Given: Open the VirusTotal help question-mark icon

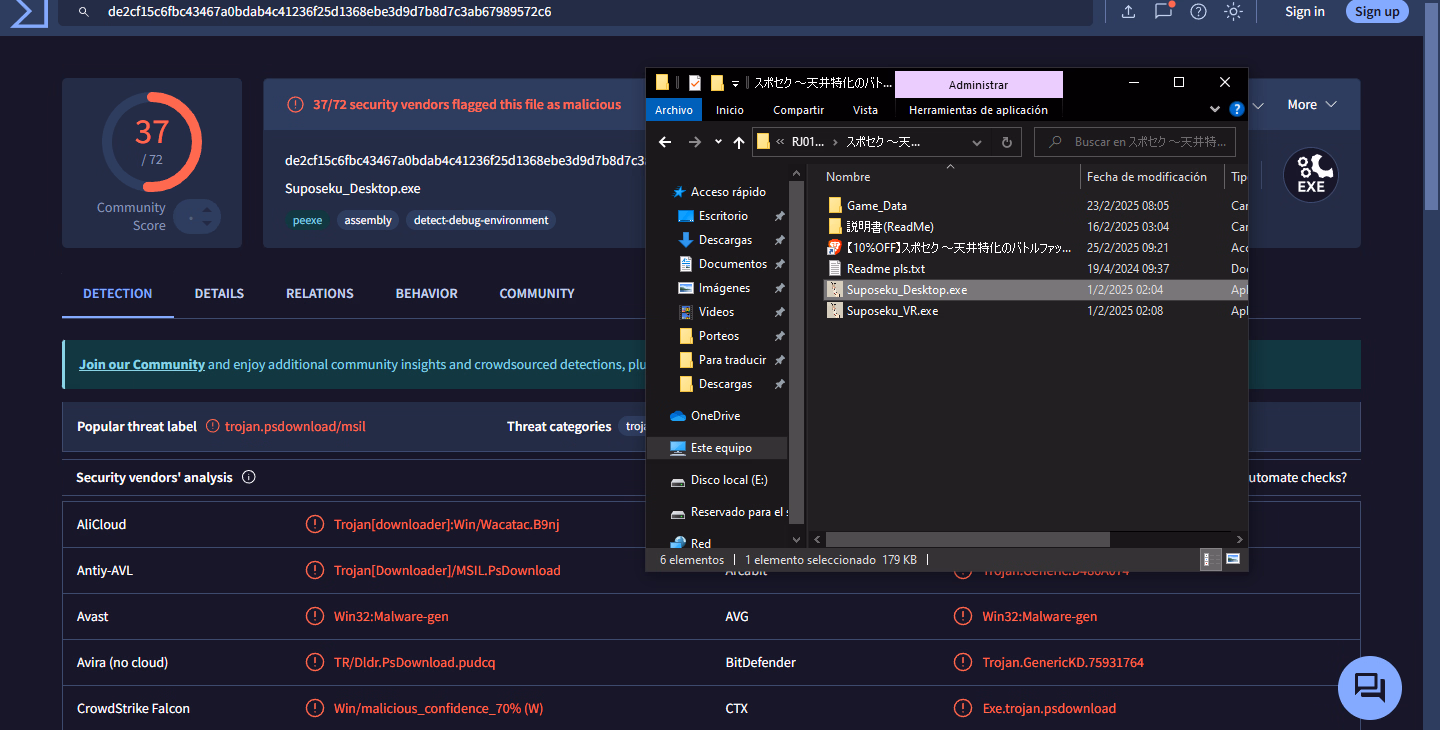Looking at the screenshot, I should (1198, 12).
